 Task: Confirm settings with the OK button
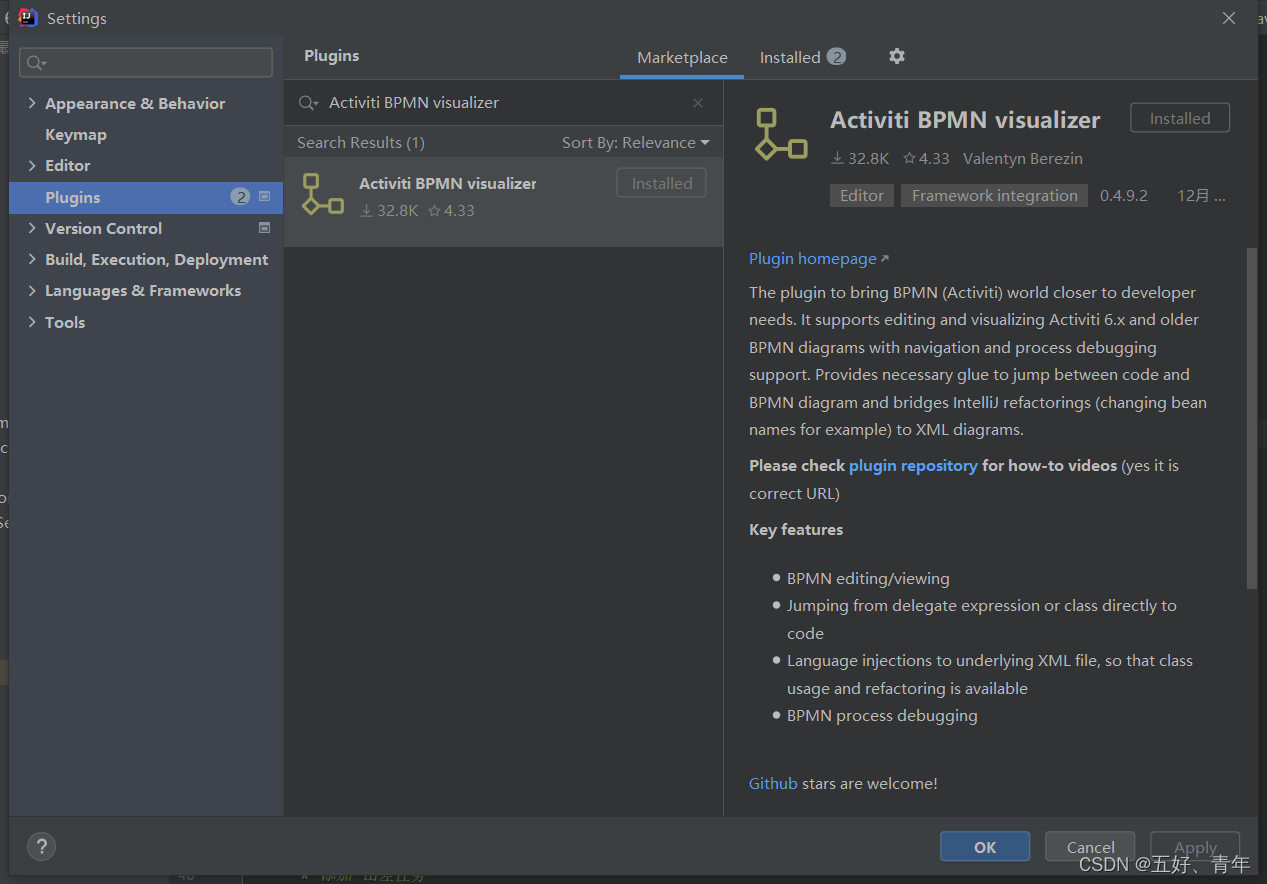[x=985, y=846]
